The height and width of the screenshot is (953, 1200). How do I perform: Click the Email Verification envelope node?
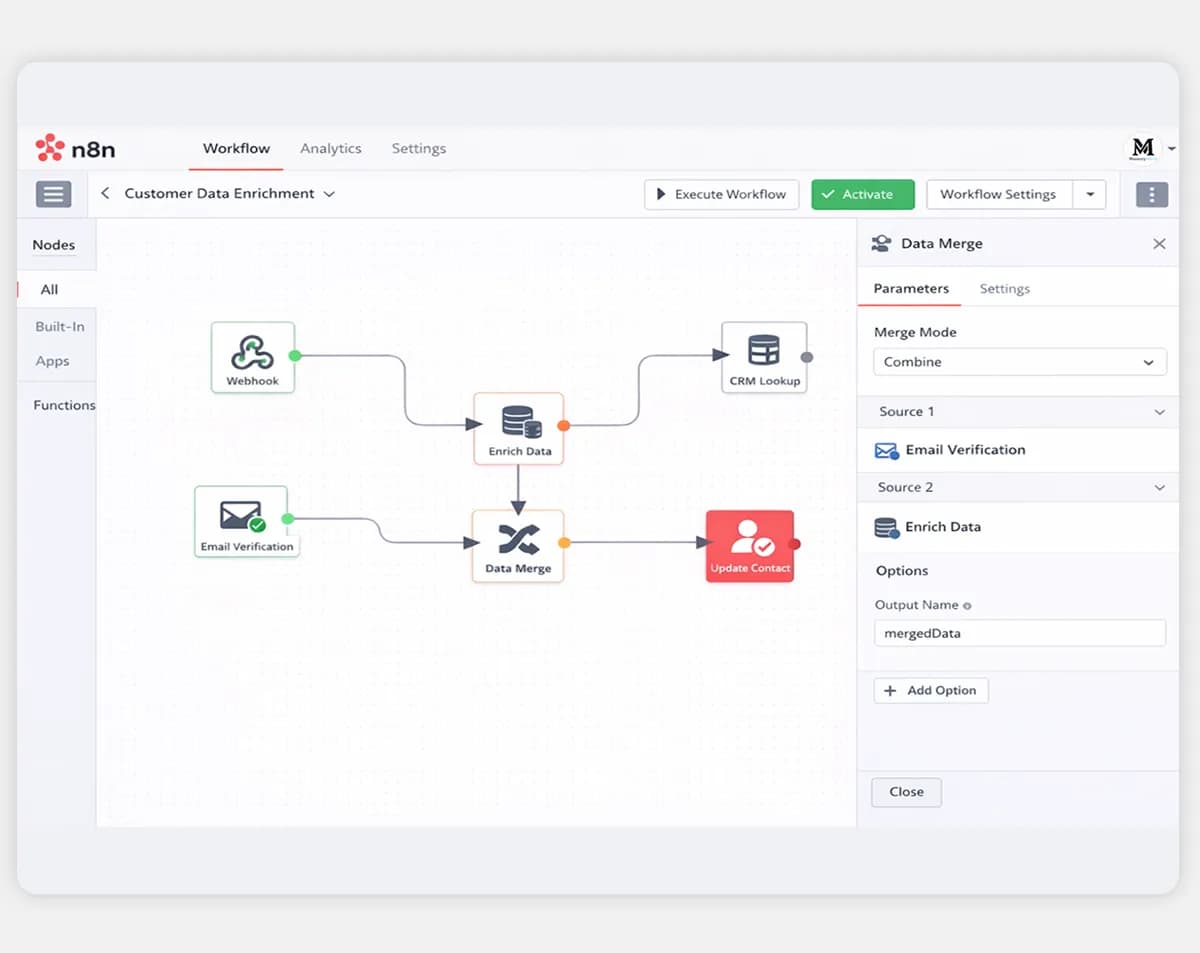(241, 521)
